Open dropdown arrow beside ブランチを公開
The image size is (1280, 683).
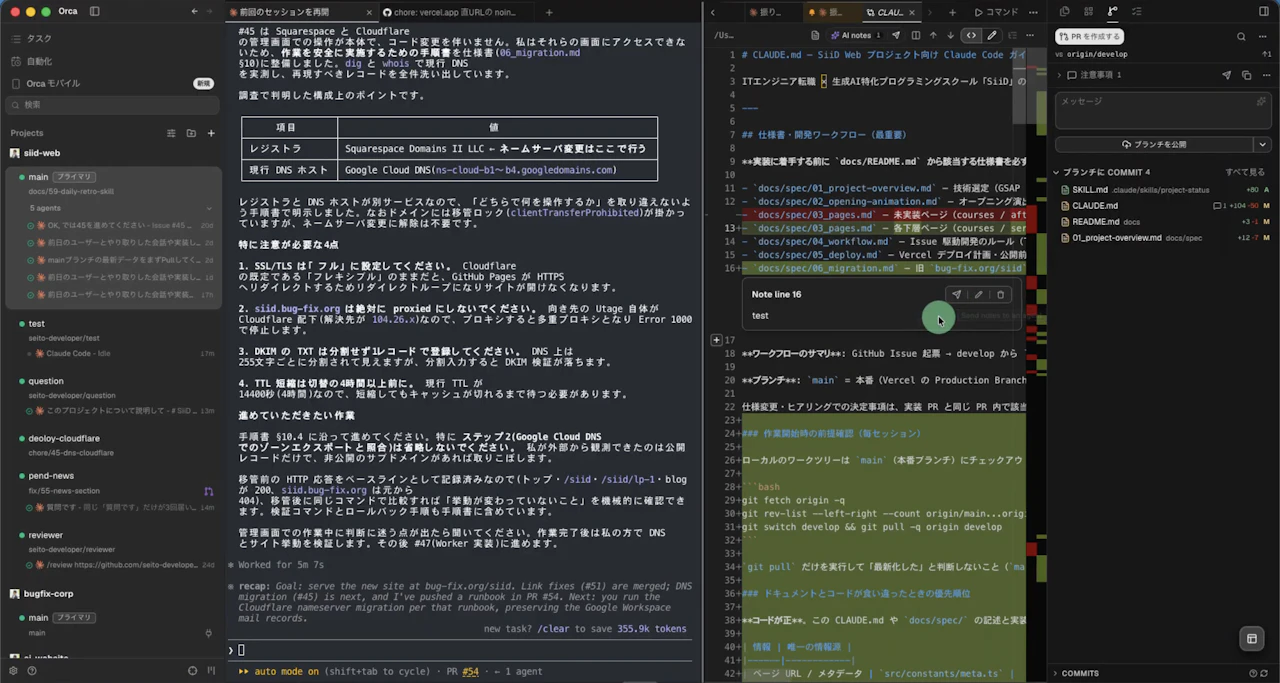tap(1262, 144)
